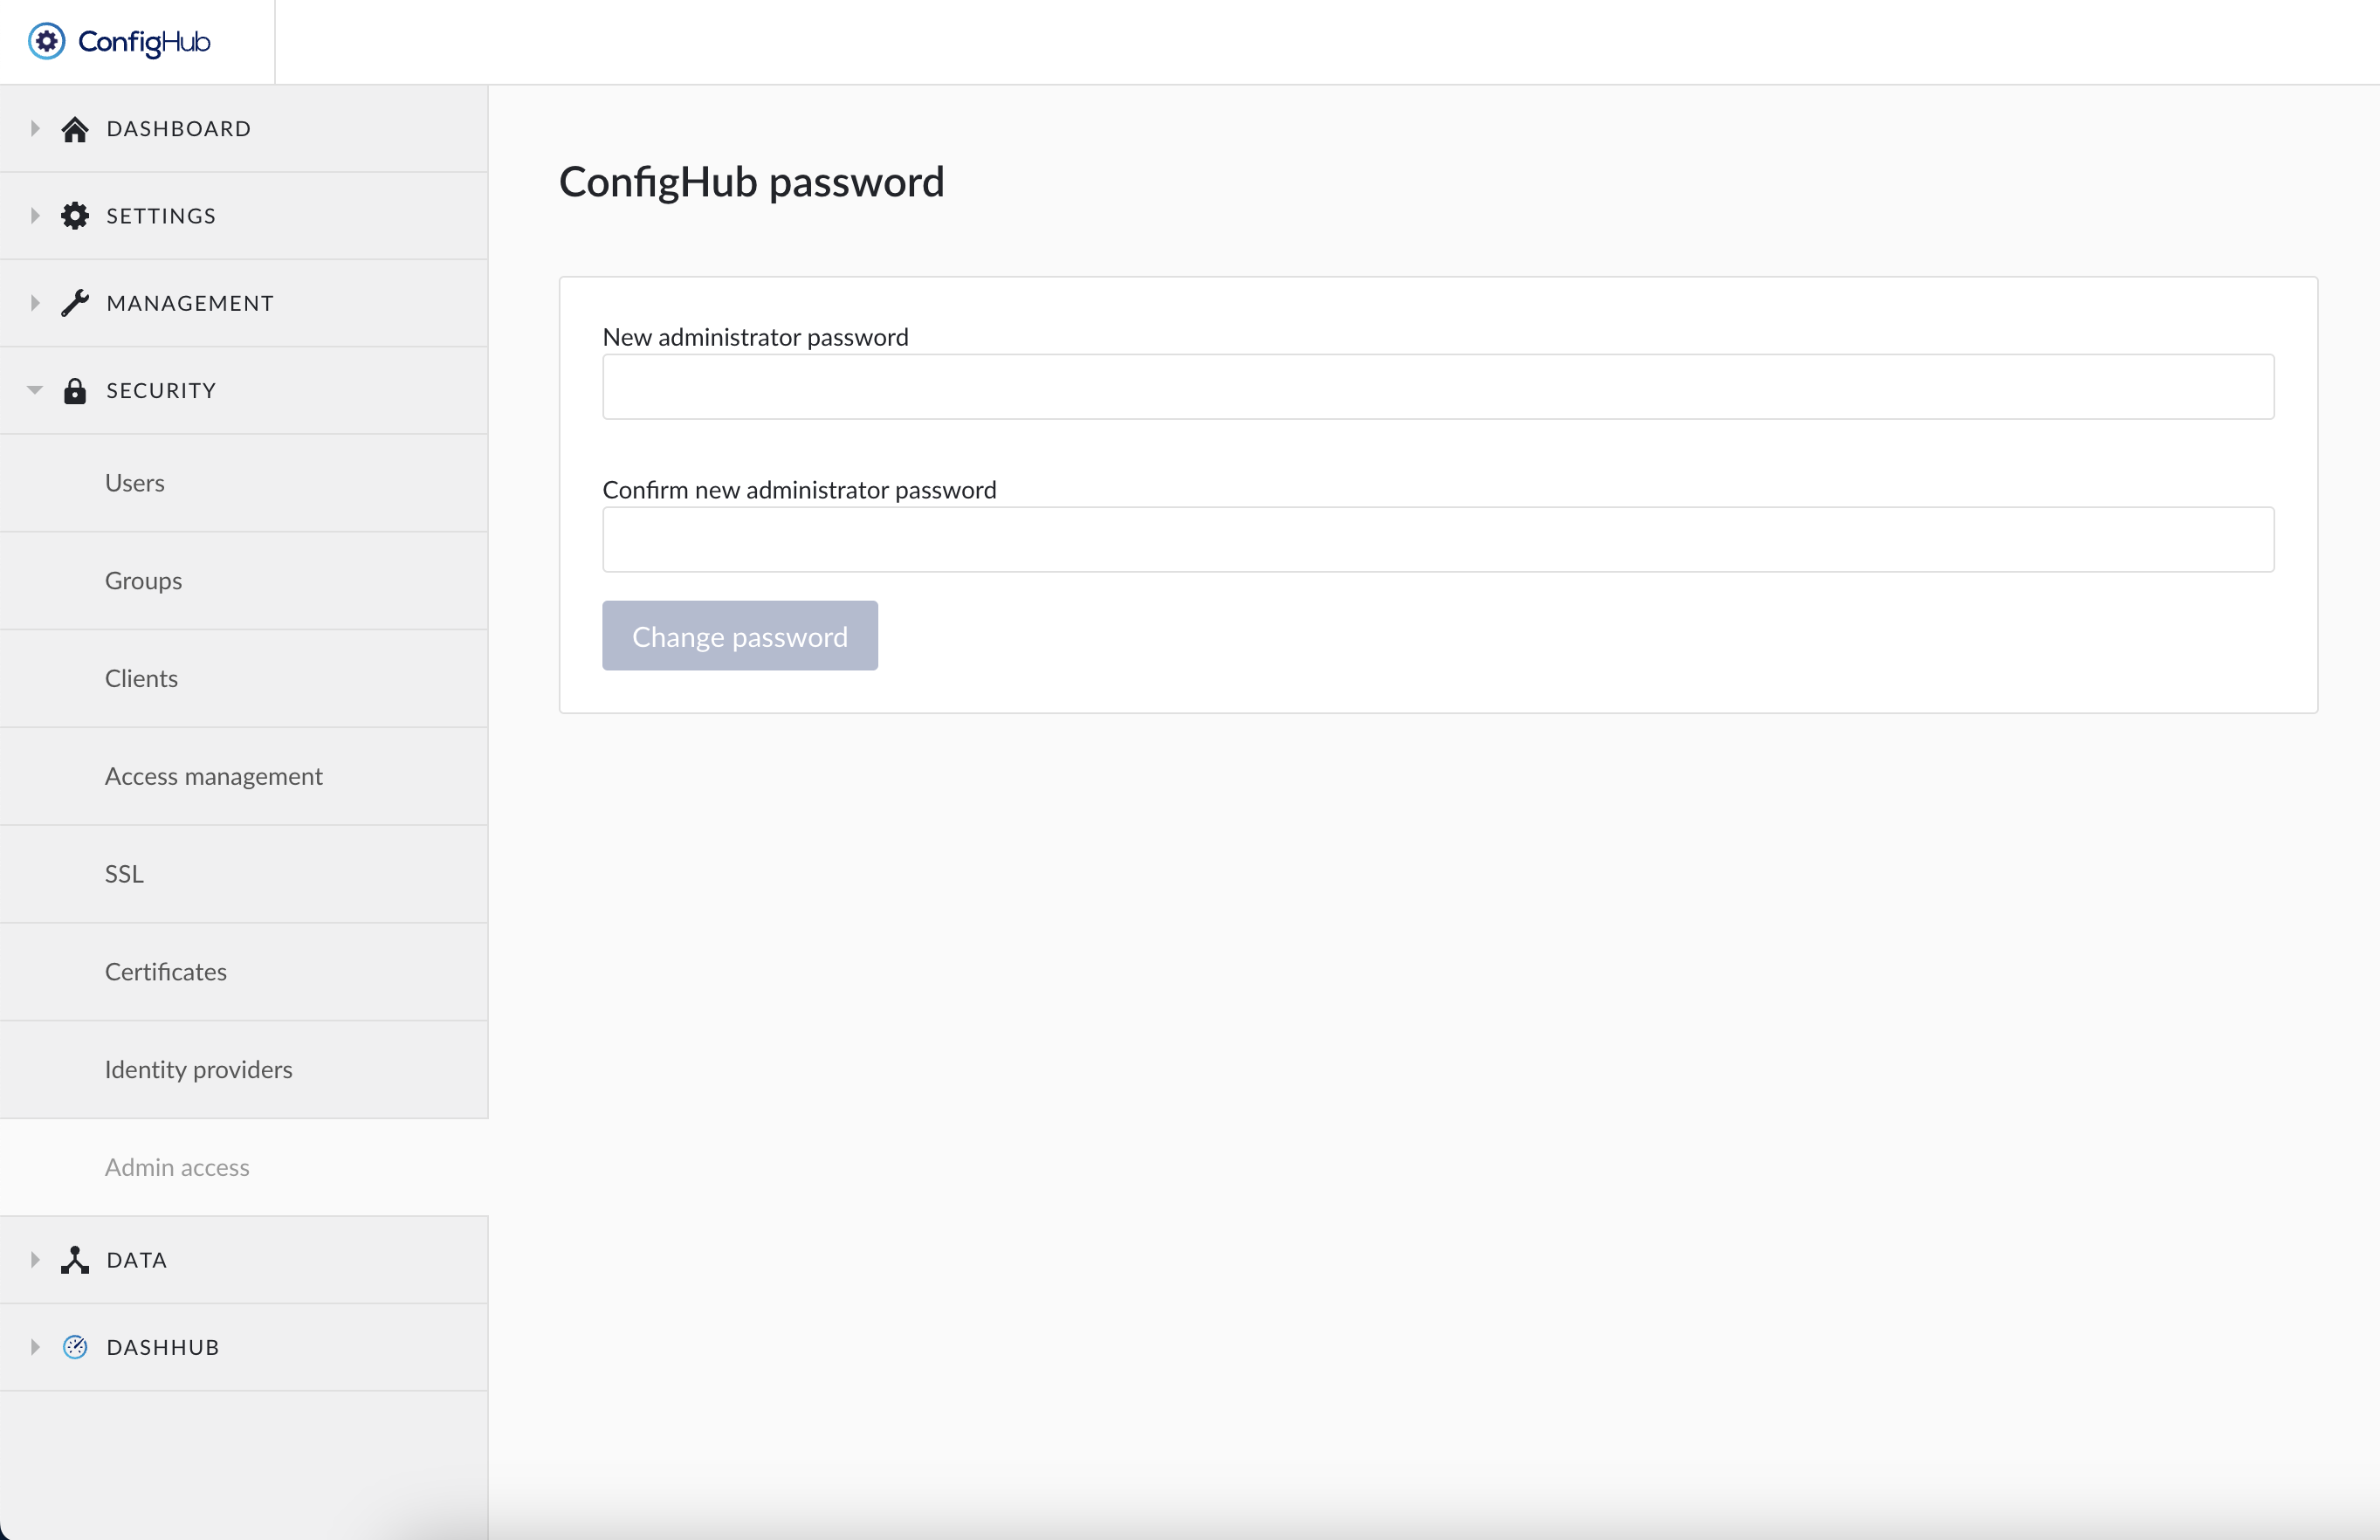Select the SSL entry in sidebar

click(x=123, y=874)
